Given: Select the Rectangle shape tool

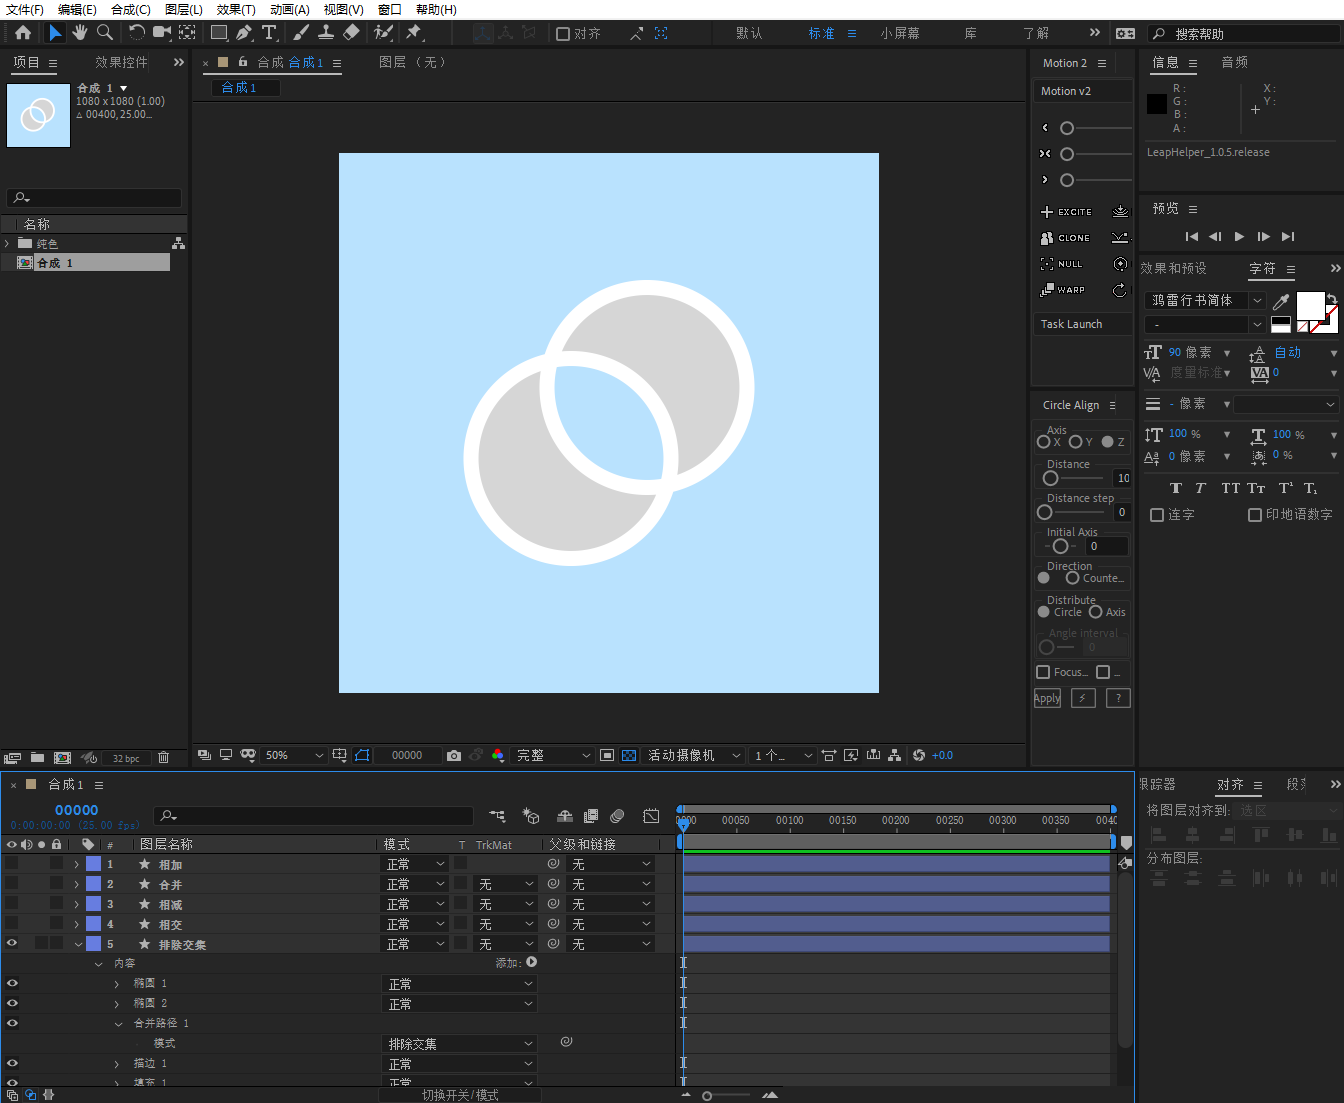Looking at the screenshot, I should pyautogui.click(x=219, y=33).
